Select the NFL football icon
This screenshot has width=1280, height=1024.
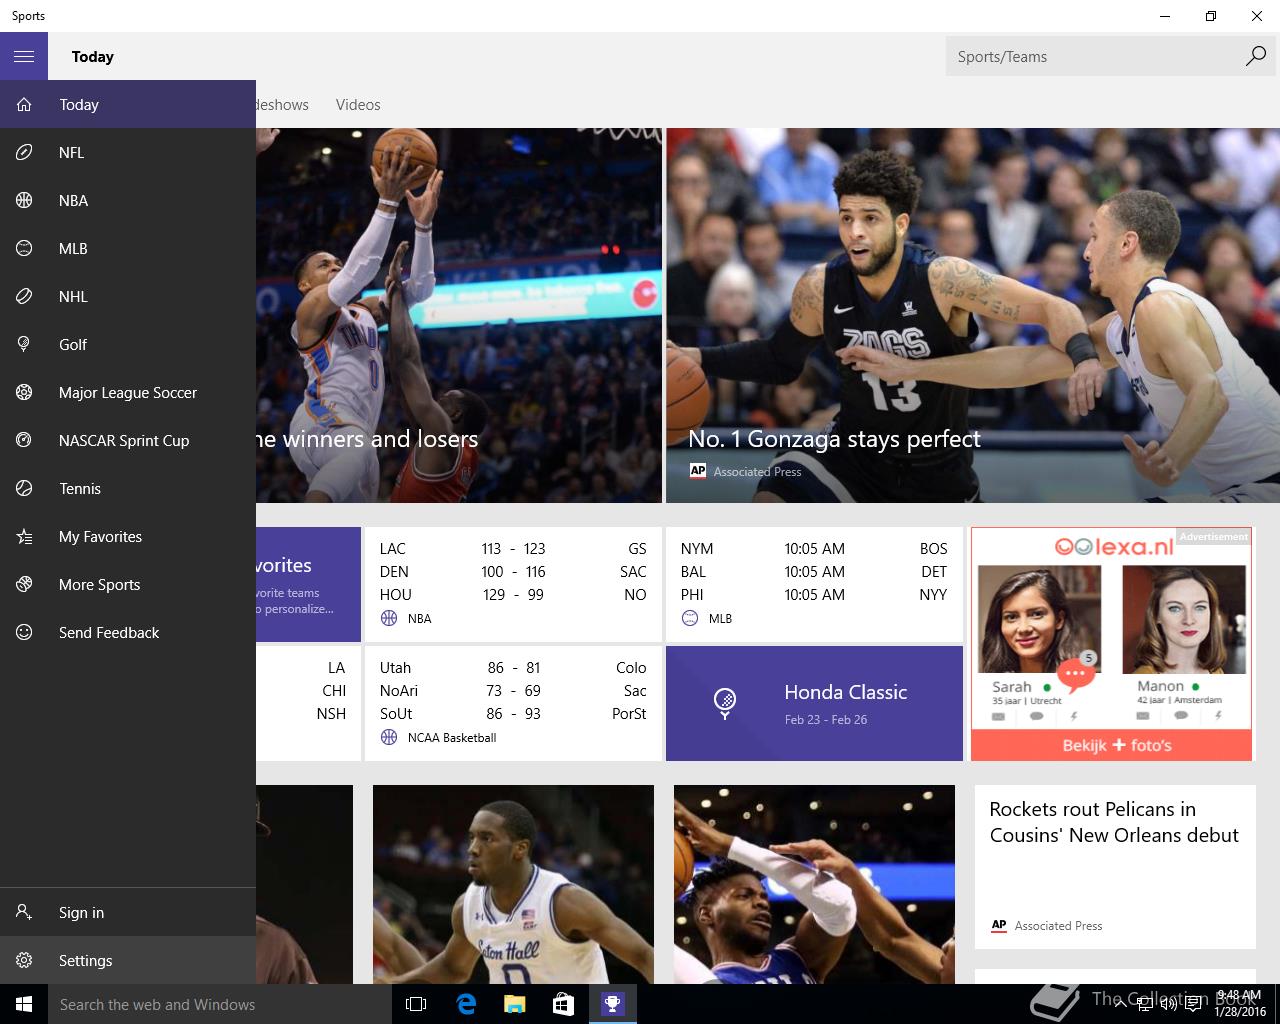pyautogui.click(x=24, y=152)
